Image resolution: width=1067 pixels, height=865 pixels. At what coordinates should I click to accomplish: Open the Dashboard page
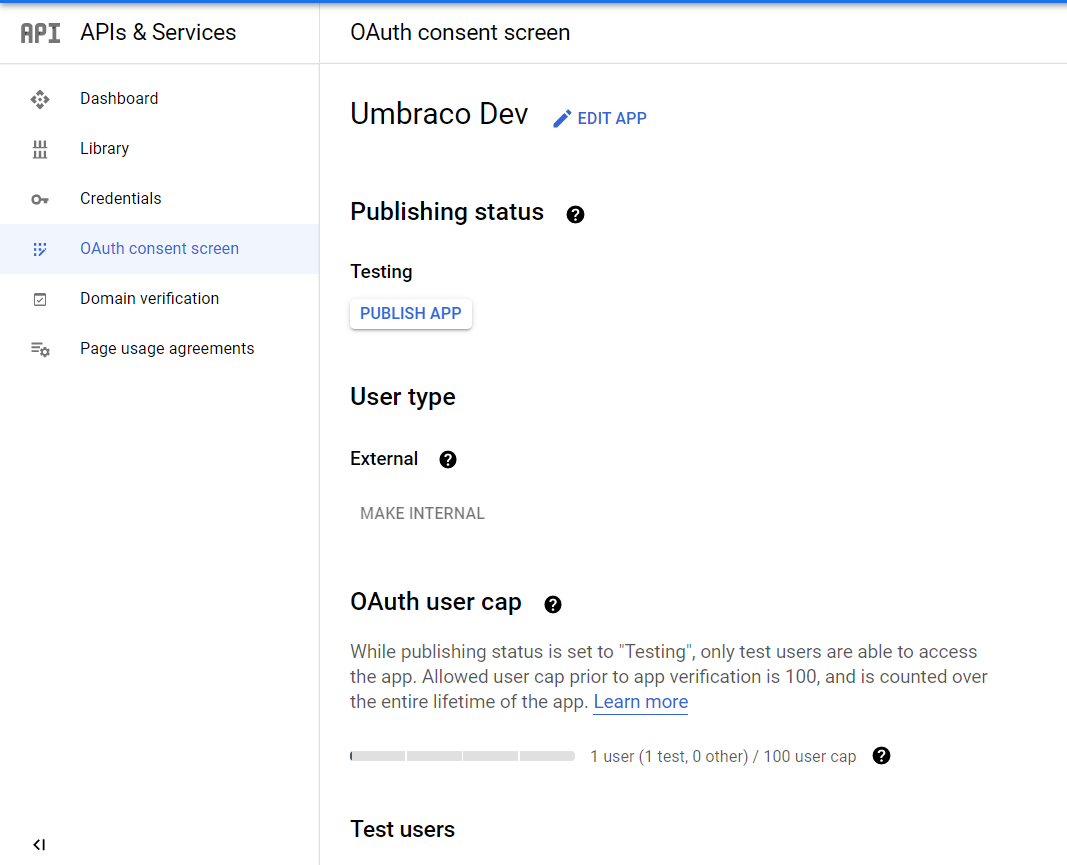pos(159,99)
